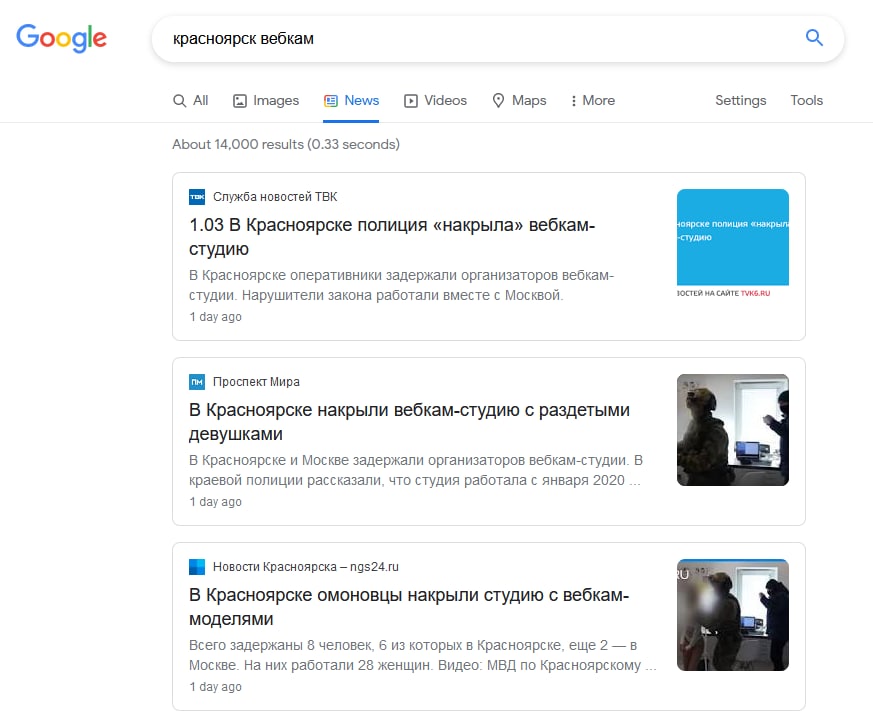Click the Videos tab play icon
873x721 pixels.
pos(411,101)
